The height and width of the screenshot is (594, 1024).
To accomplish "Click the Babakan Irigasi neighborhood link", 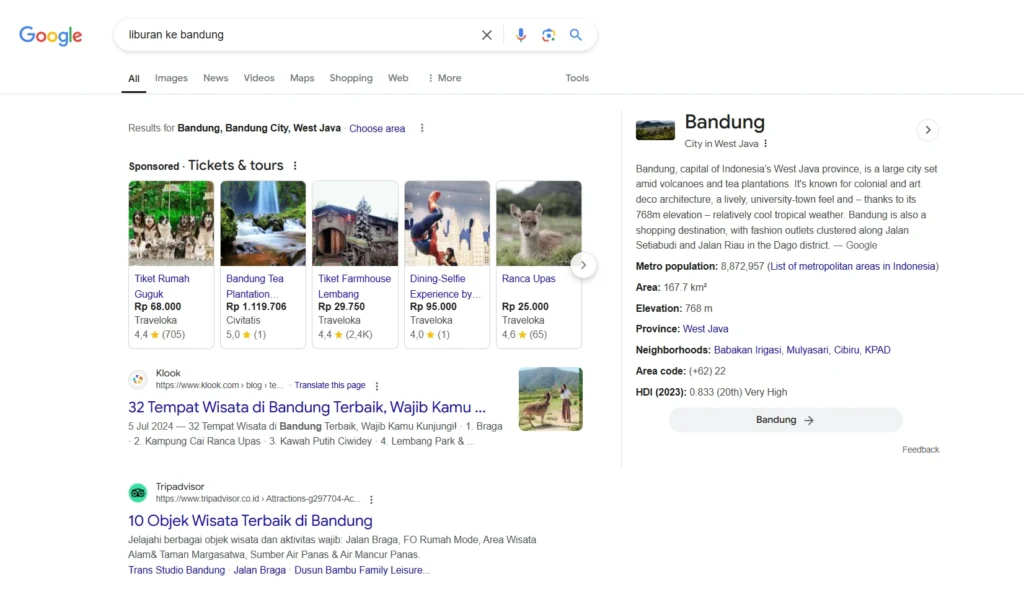I will (x=747, y=350).
